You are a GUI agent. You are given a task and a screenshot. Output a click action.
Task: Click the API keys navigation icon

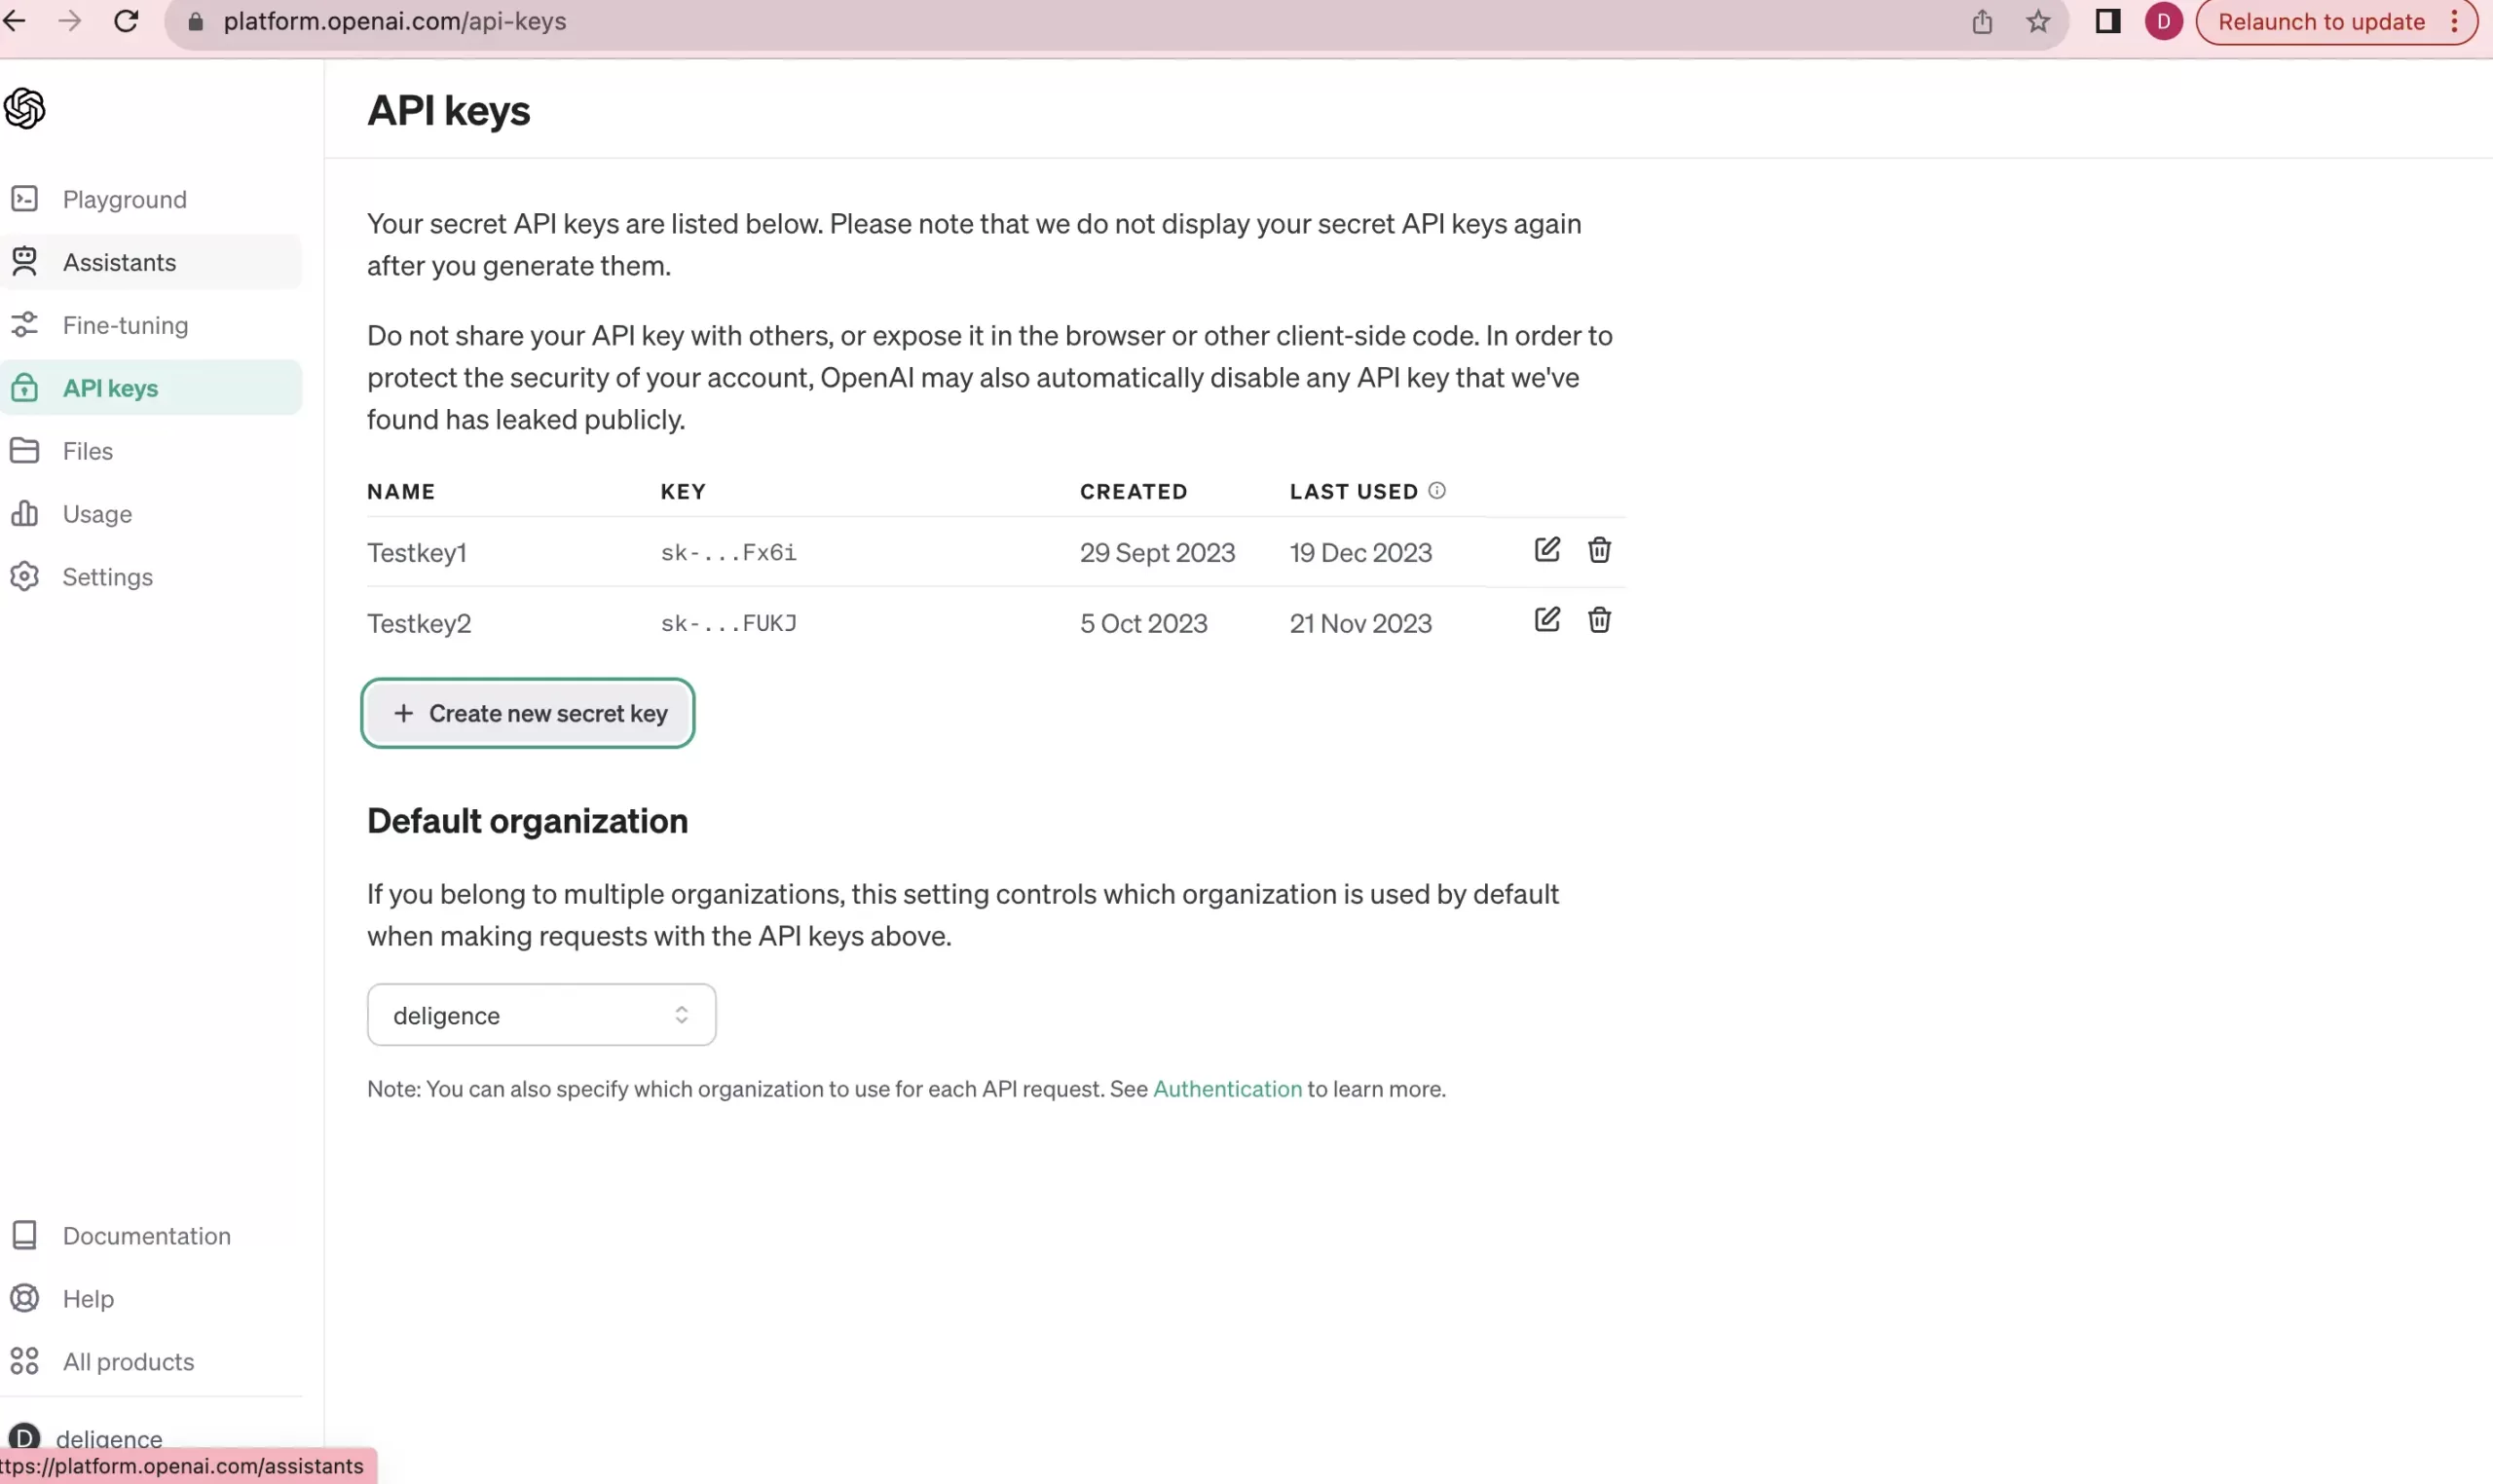tap(24, 387)
